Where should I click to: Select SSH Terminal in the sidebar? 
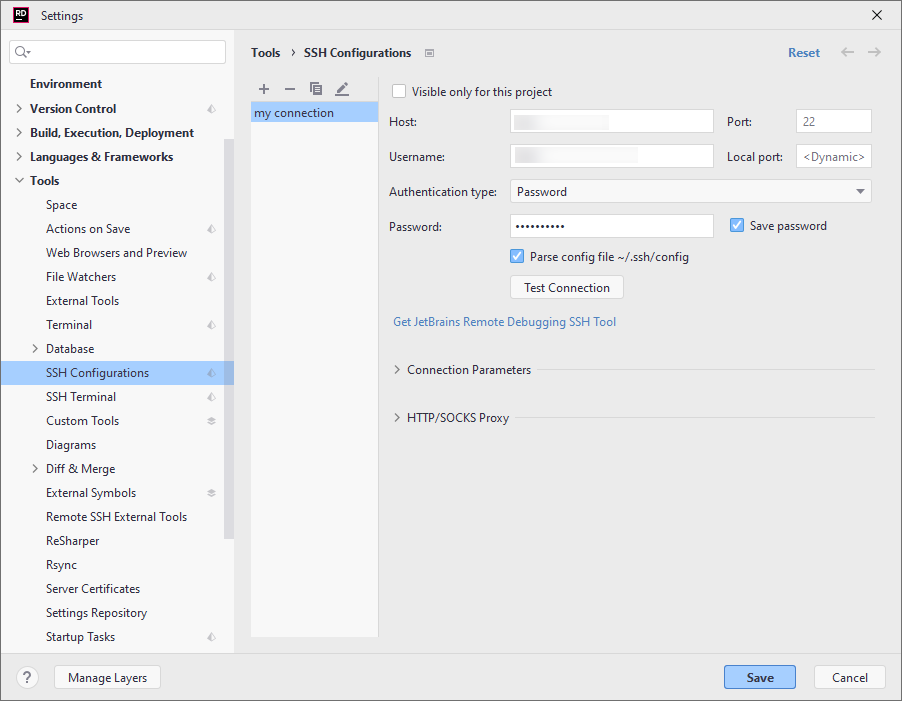[x=78, y=396]
